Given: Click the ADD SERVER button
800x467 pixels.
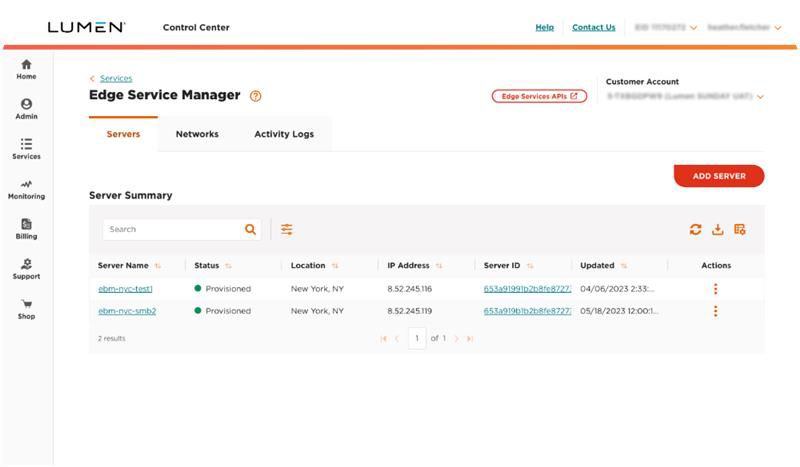Looking at the screenshot, I should [x=719, y=176].
